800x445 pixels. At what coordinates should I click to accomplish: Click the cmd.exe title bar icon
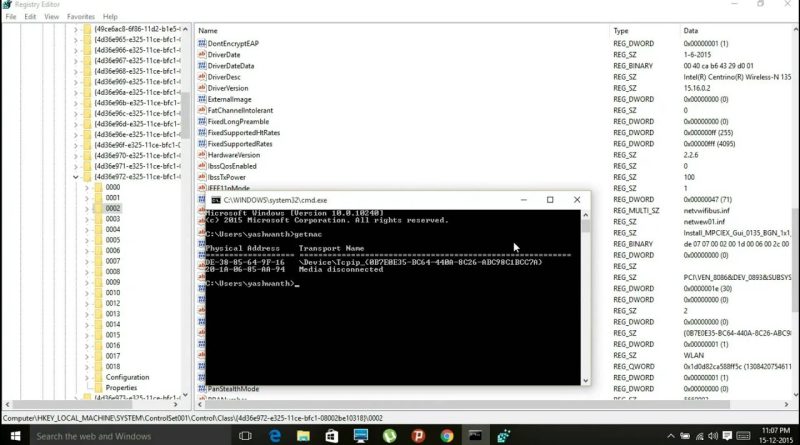click(216, 200)
